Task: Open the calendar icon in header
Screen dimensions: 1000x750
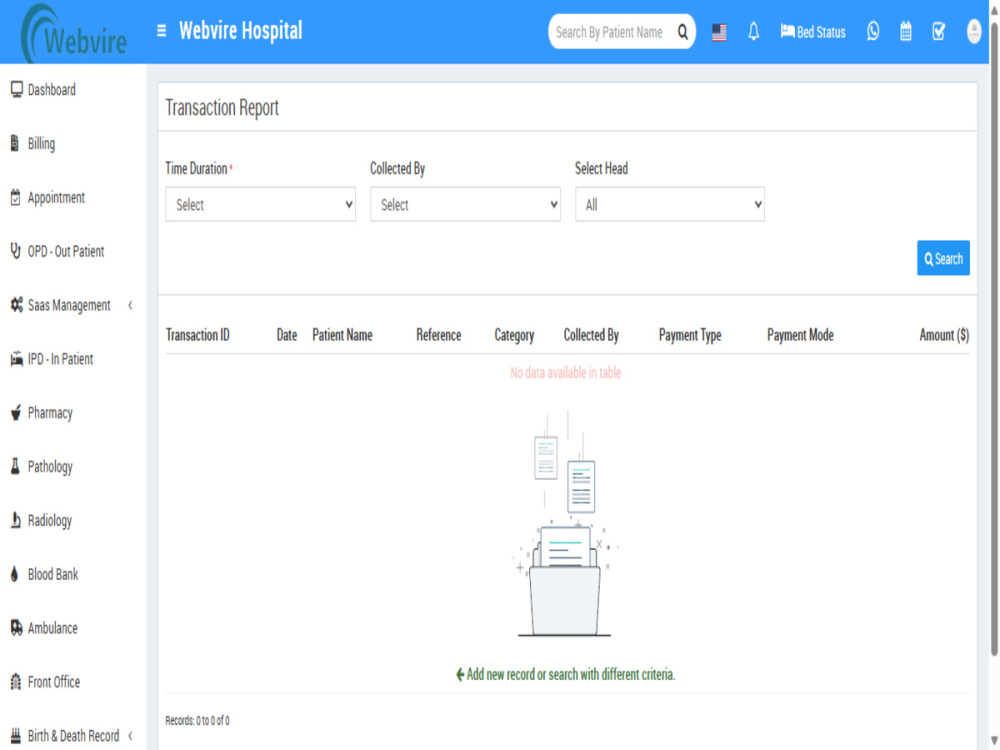Action: tap(905, 31)
